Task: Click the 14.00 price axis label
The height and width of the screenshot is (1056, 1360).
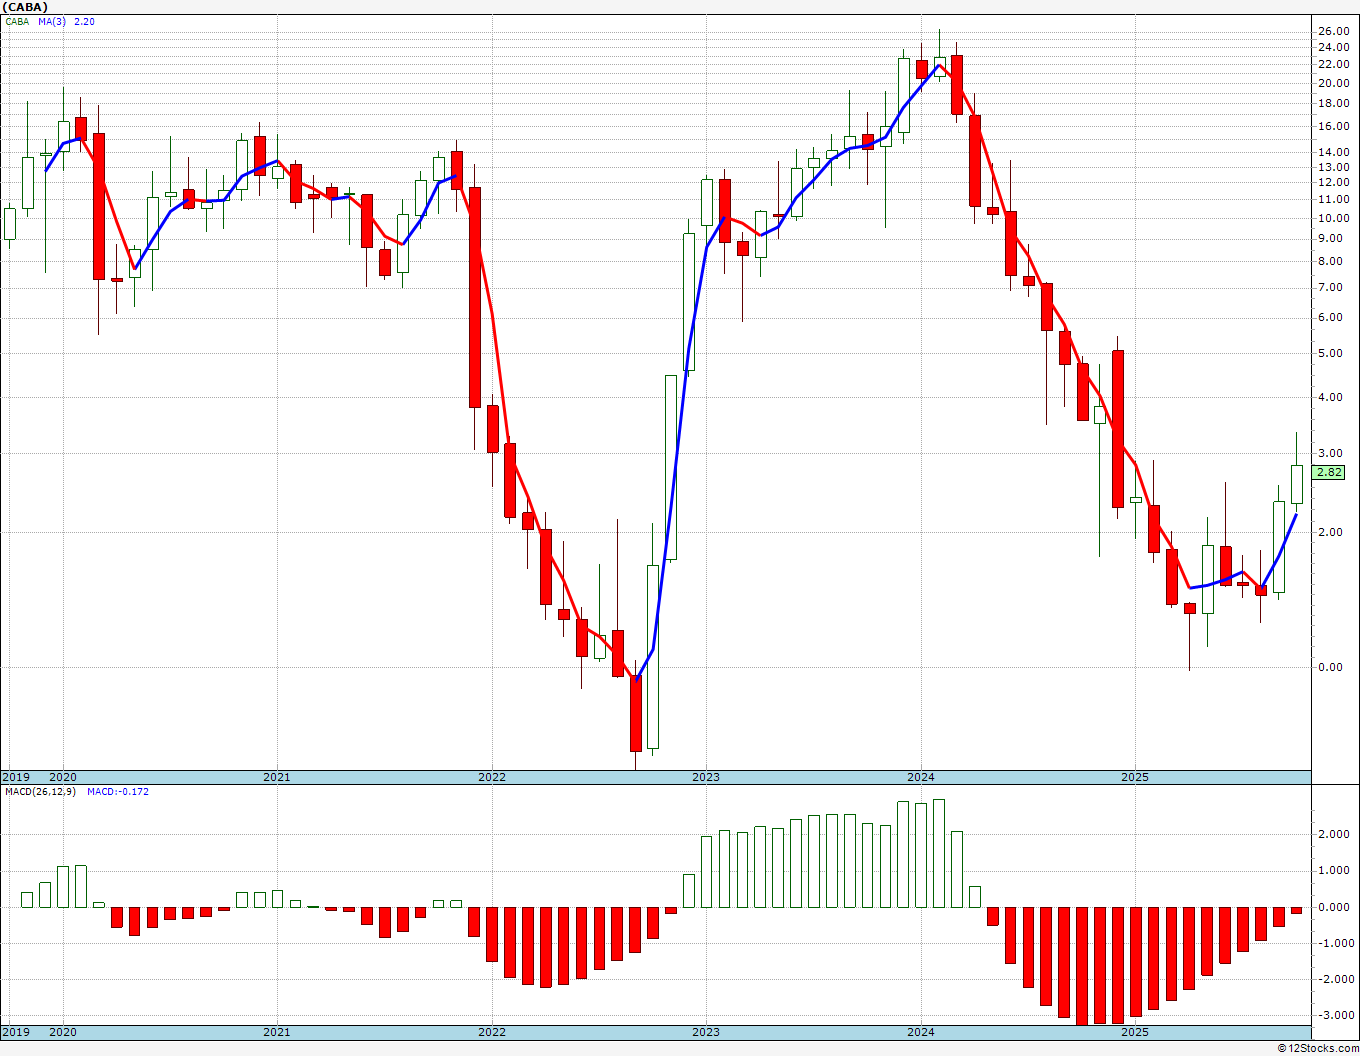Action: coord(1334,152)
